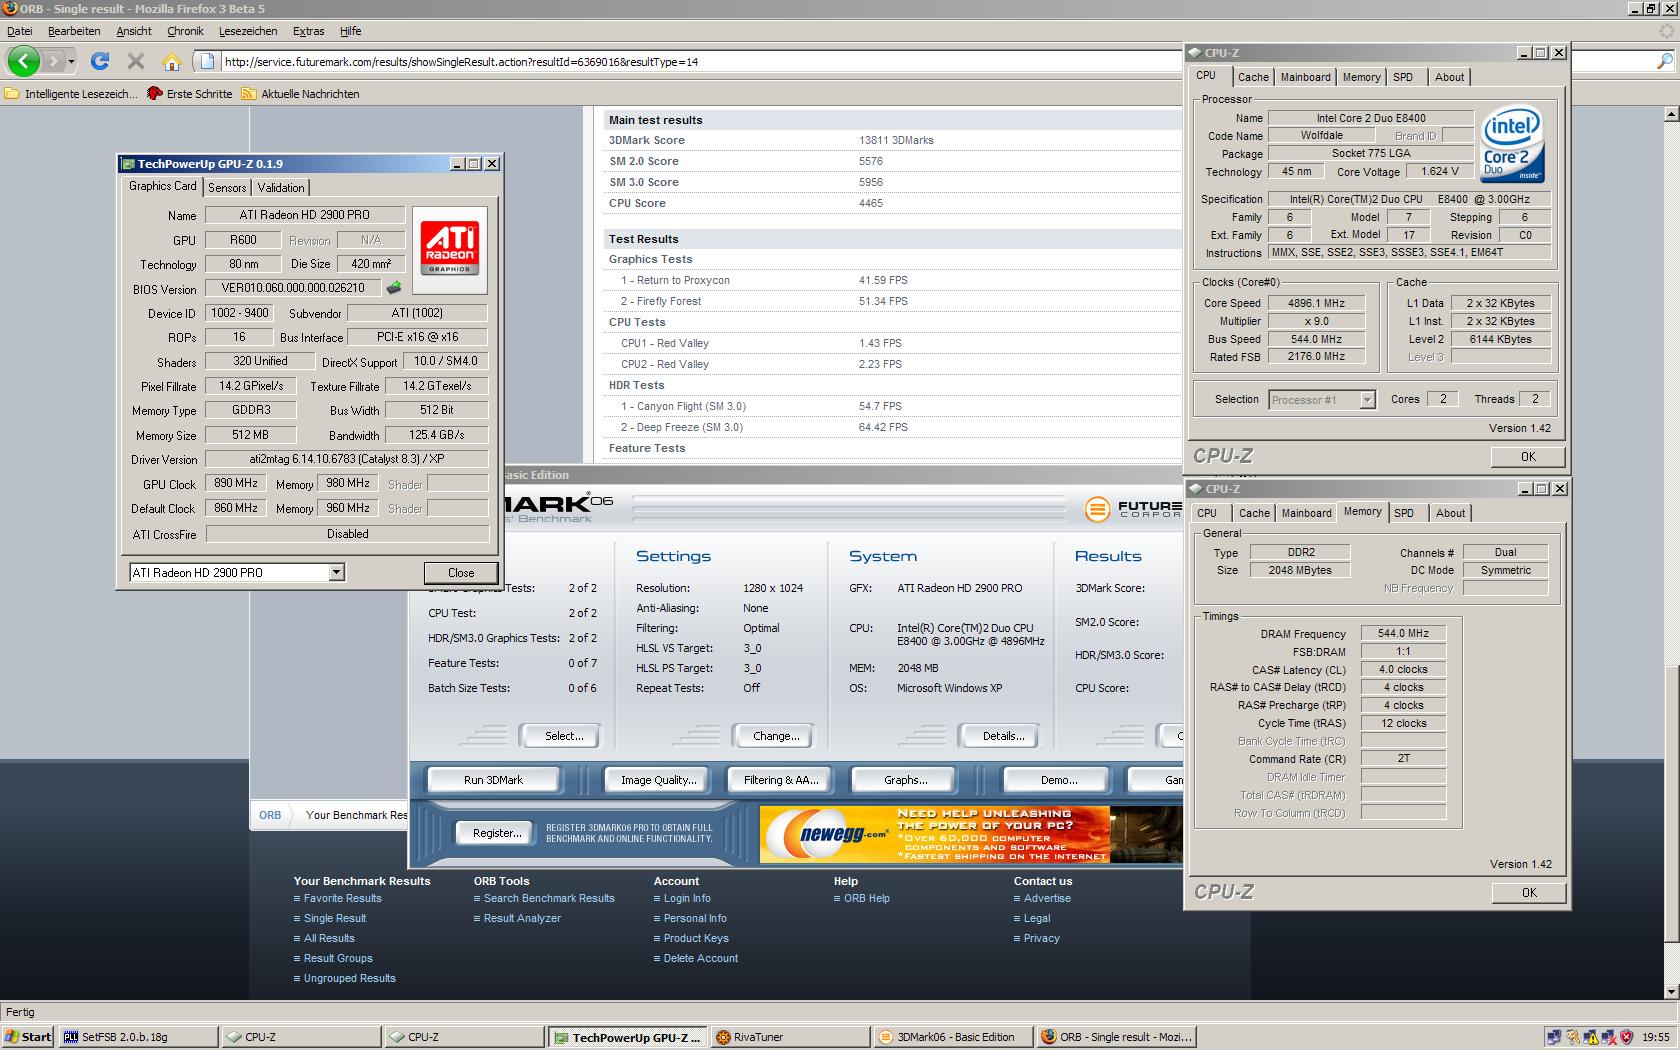The width and height of the screenshot is (1680, 1050).
Task: Click the Register... button in 3DMark06
Action: 497,833
